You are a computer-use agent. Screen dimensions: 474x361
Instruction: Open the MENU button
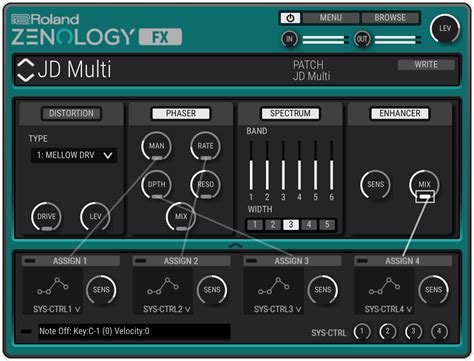click(331, 18)
